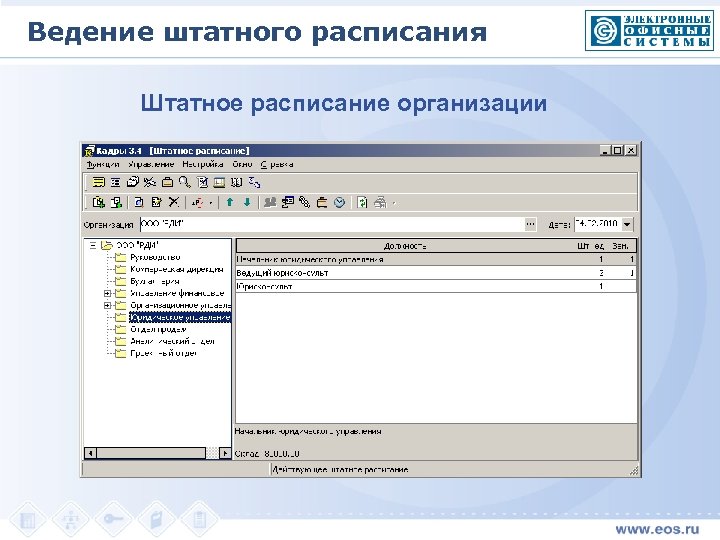This screenshot has height=540, width=720.
Task: Click the printer icon
Action: (x=380, y=202)
